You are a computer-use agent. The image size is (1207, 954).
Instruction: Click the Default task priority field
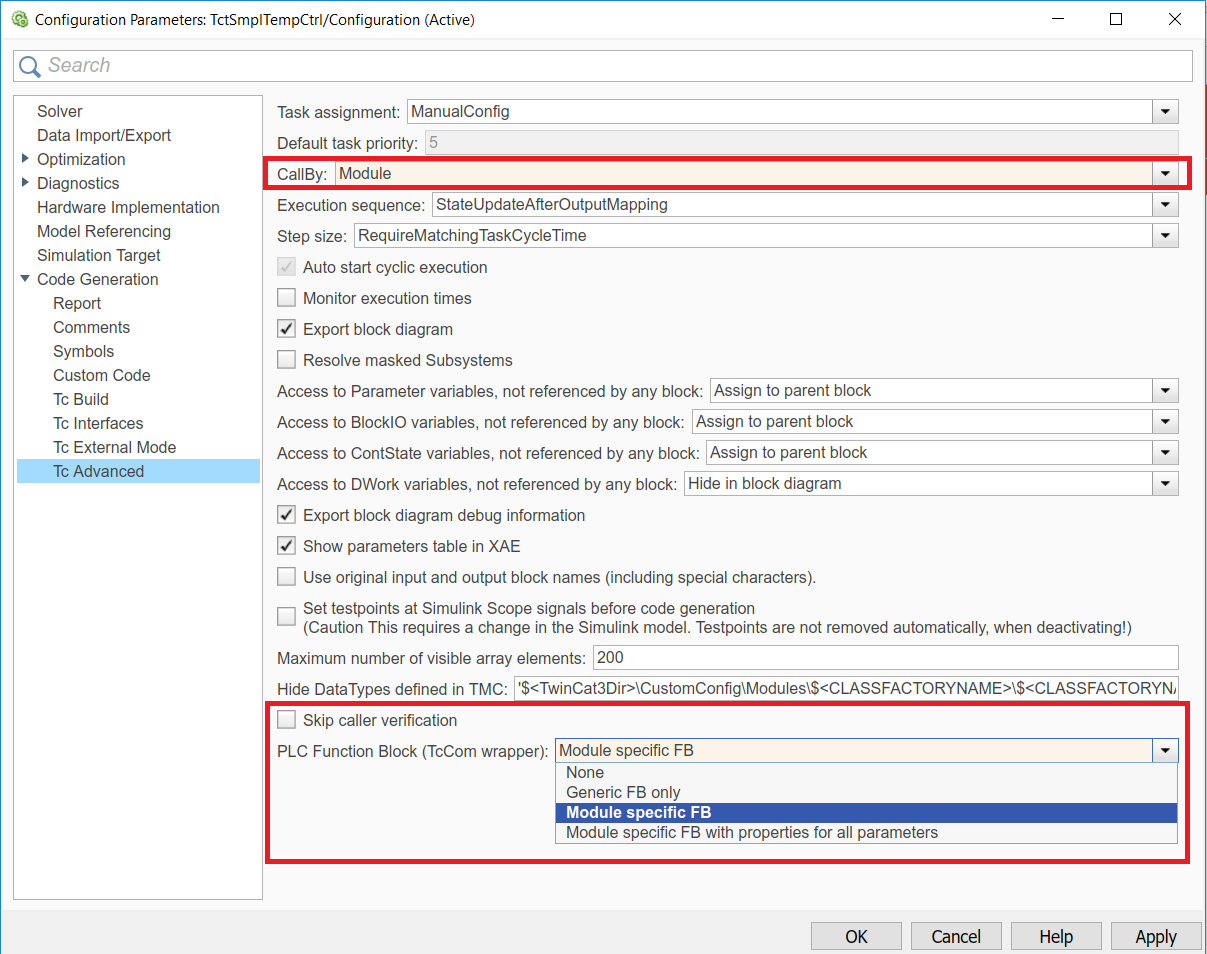(x=802, y=143)
